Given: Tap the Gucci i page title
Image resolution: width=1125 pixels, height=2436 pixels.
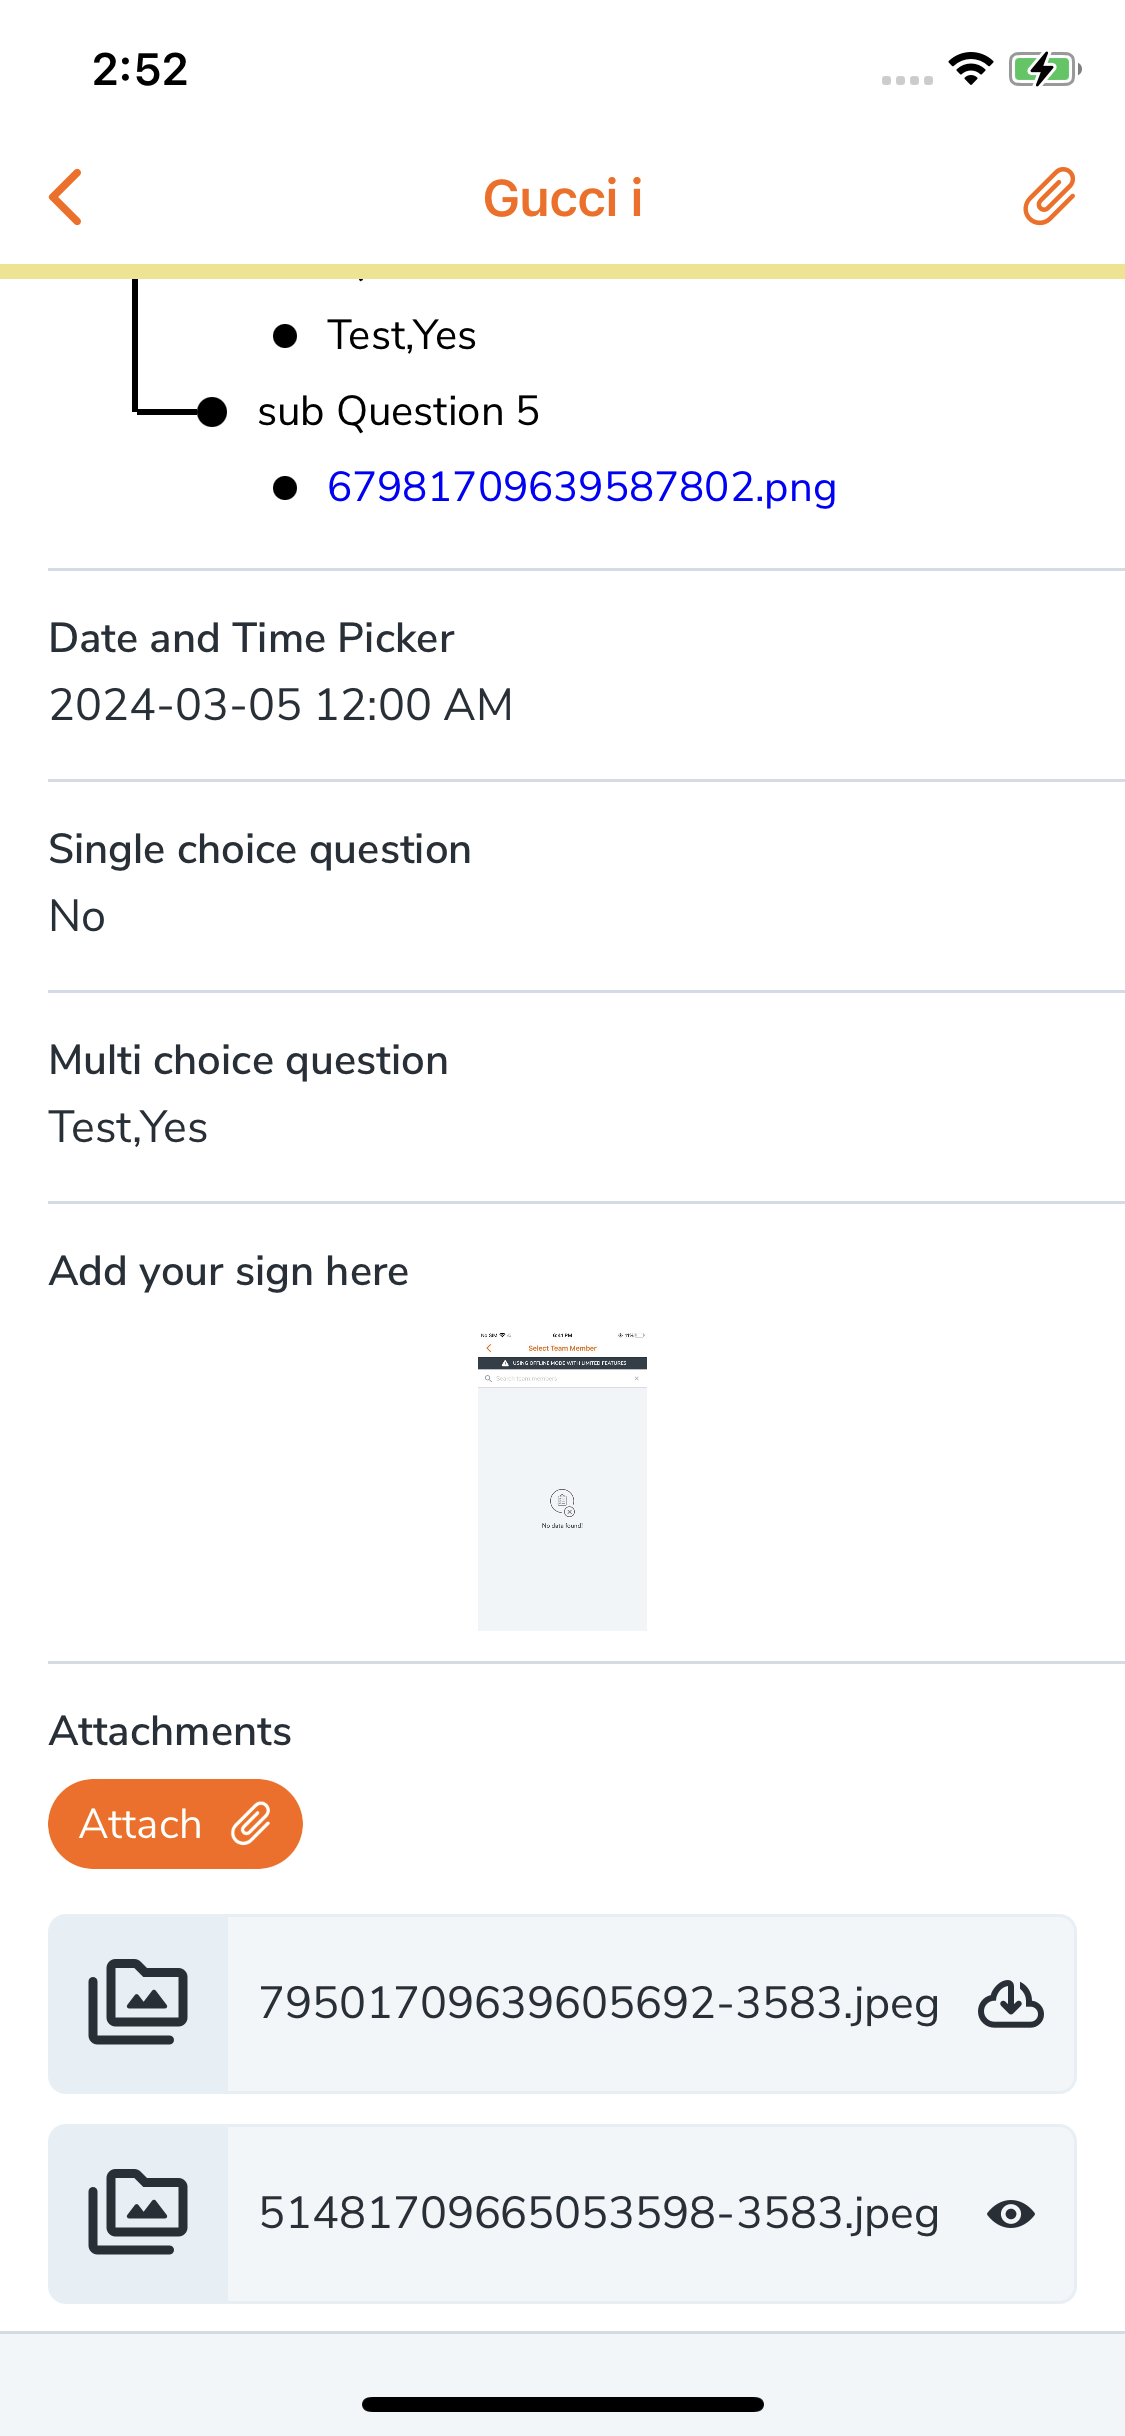Looking at the screenshot, I should (562, 198).
